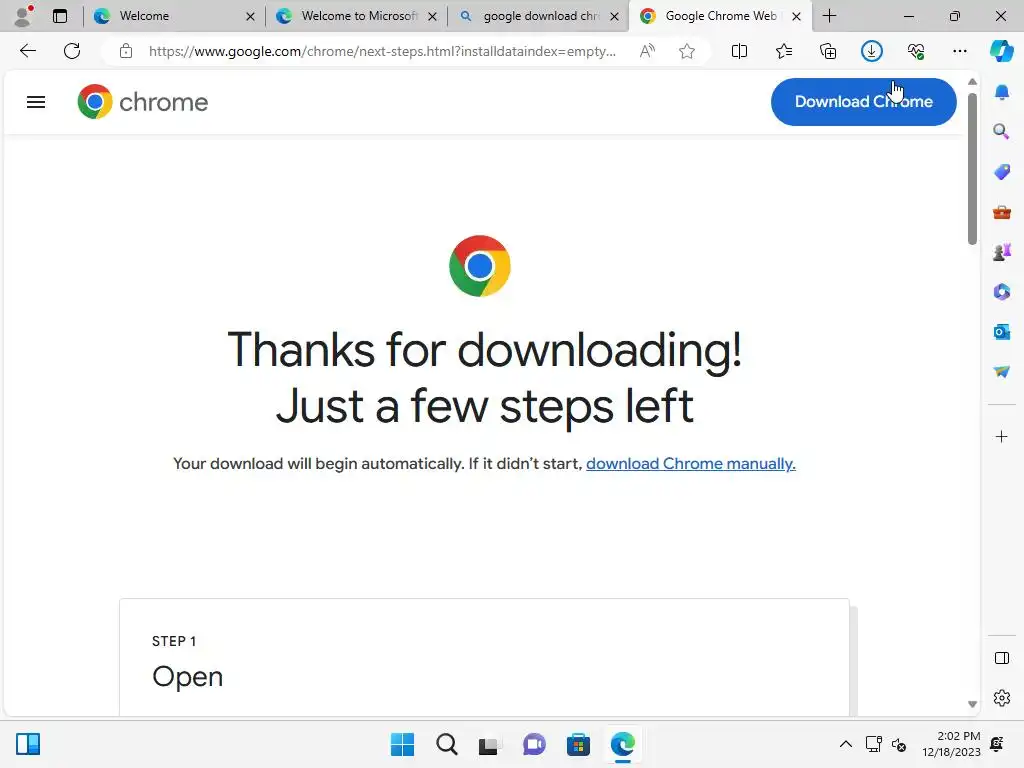The width and height of the screenshot is (1024, 768).
Task: Customize sidebar with plus icon
Action: (x=1002, y=436)
